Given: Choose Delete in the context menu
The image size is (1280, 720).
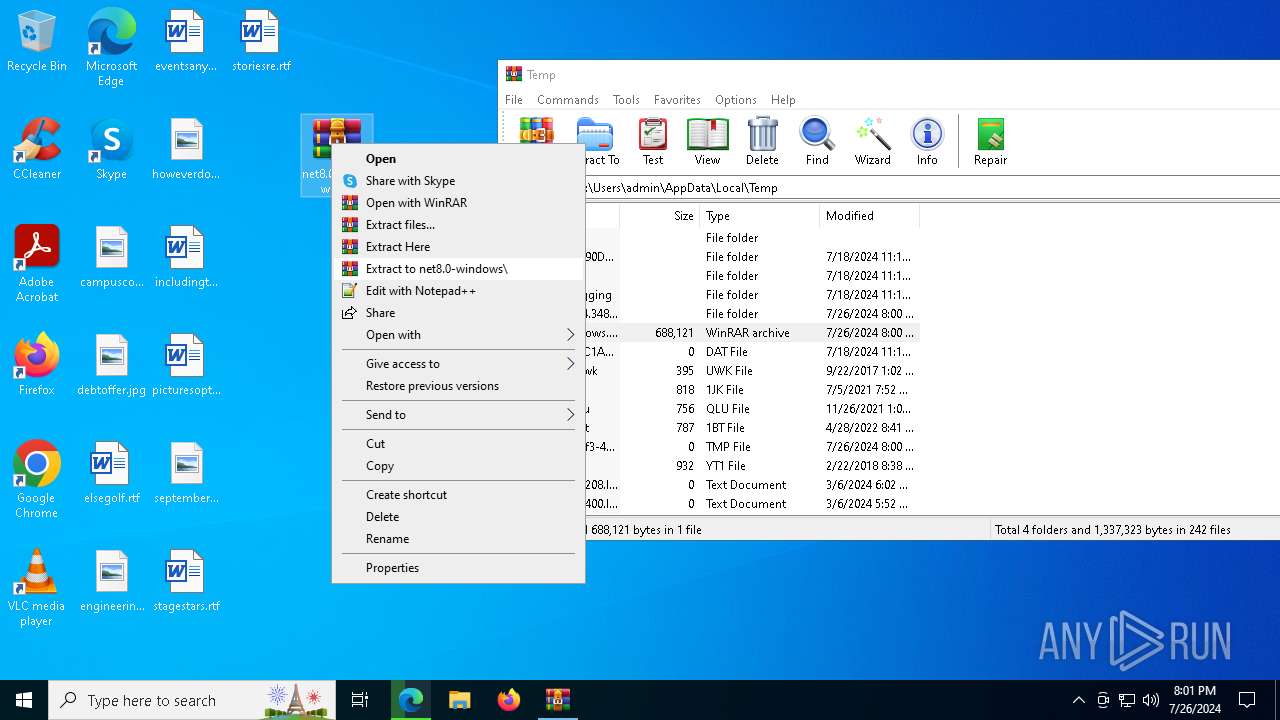Looking at the screenshot, I should point(459,517).
